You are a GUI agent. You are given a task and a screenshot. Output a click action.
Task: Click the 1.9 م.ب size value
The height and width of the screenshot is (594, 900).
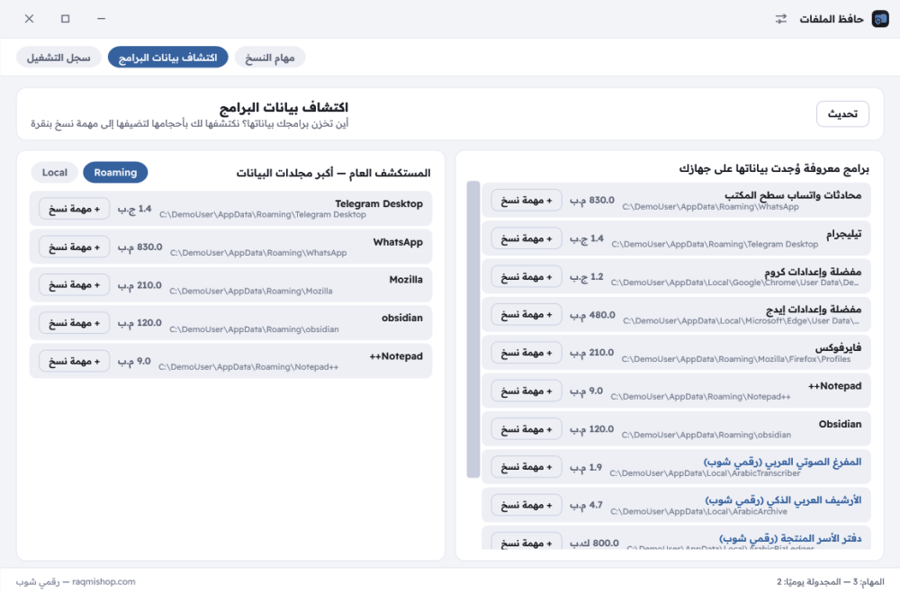click(x=585, y=467)
